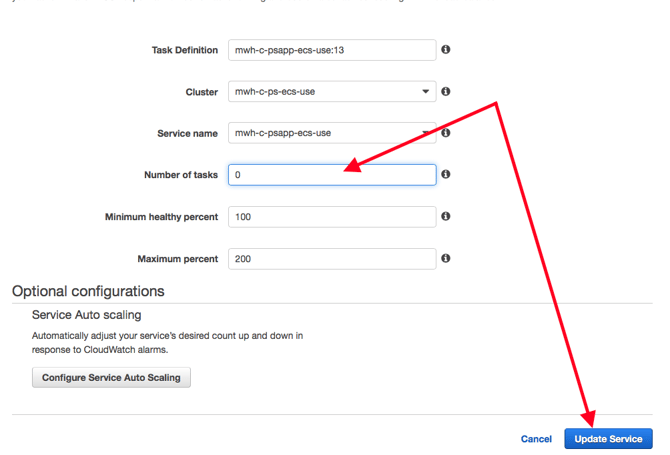Click the Cancel link
The width and height of the screenshot is (670, 455).
[x=536, y=439]
